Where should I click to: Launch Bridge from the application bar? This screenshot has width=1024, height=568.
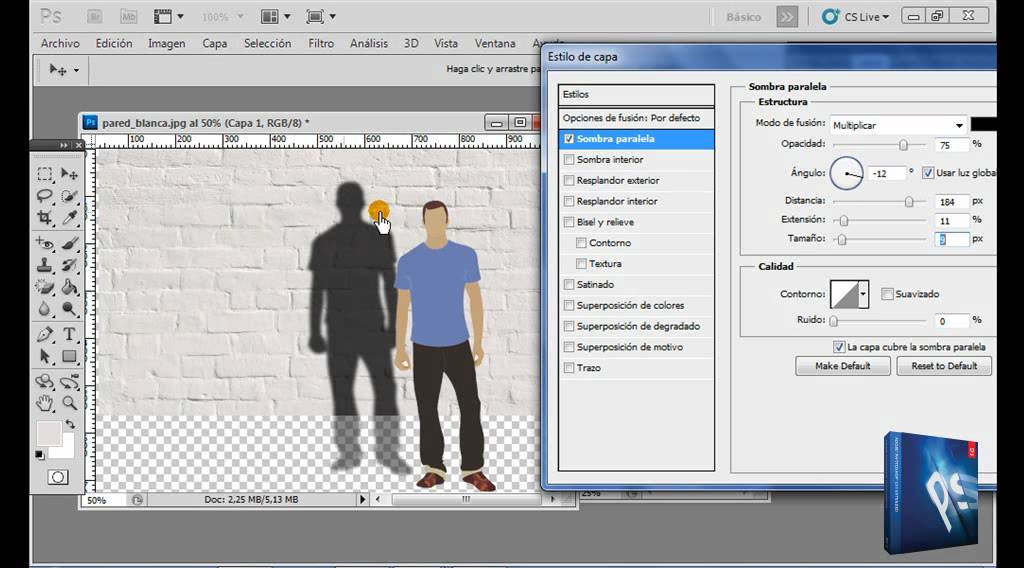click(x=95, y=16)
